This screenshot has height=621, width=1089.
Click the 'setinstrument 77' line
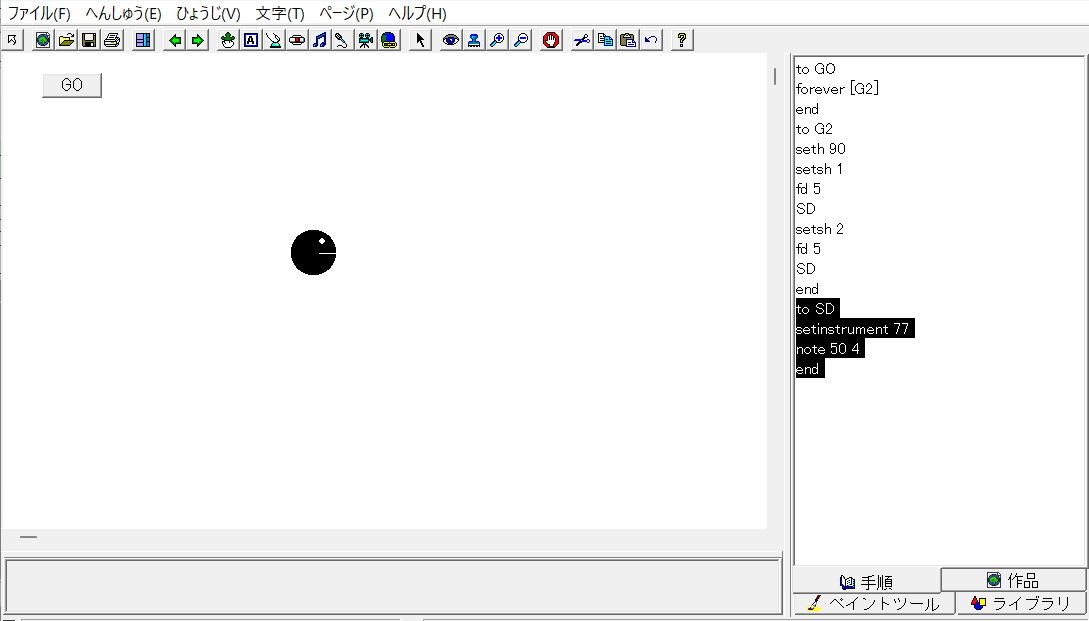pos(854,329)
